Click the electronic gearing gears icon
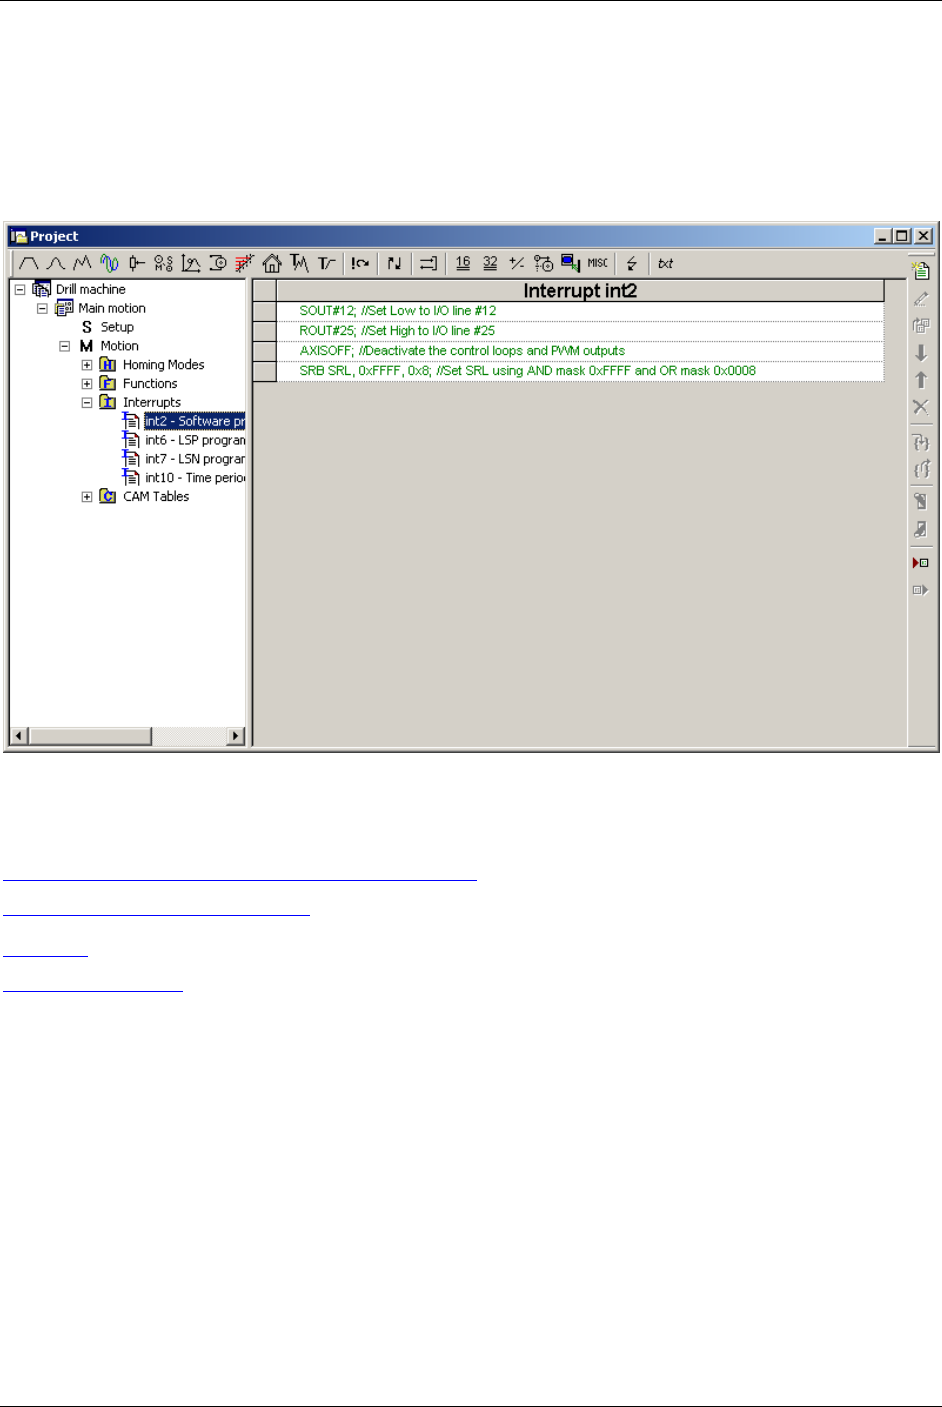The image size is (942, 1407). click(164, 263)
